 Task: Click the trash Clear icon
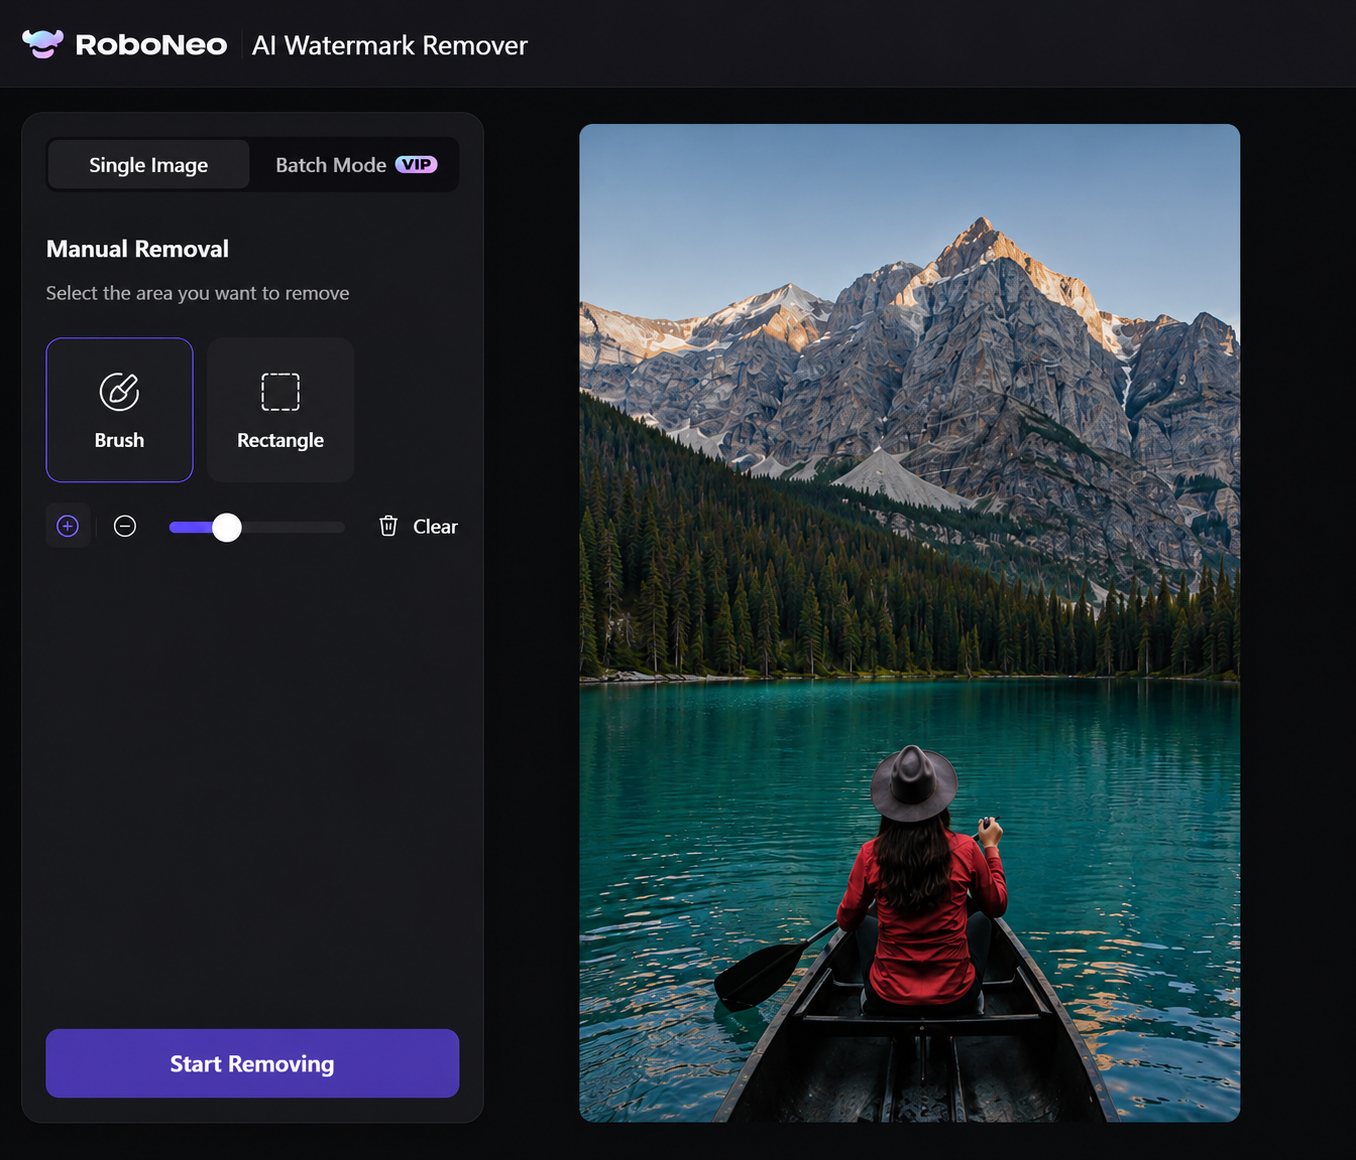click(x=388, y=526)
